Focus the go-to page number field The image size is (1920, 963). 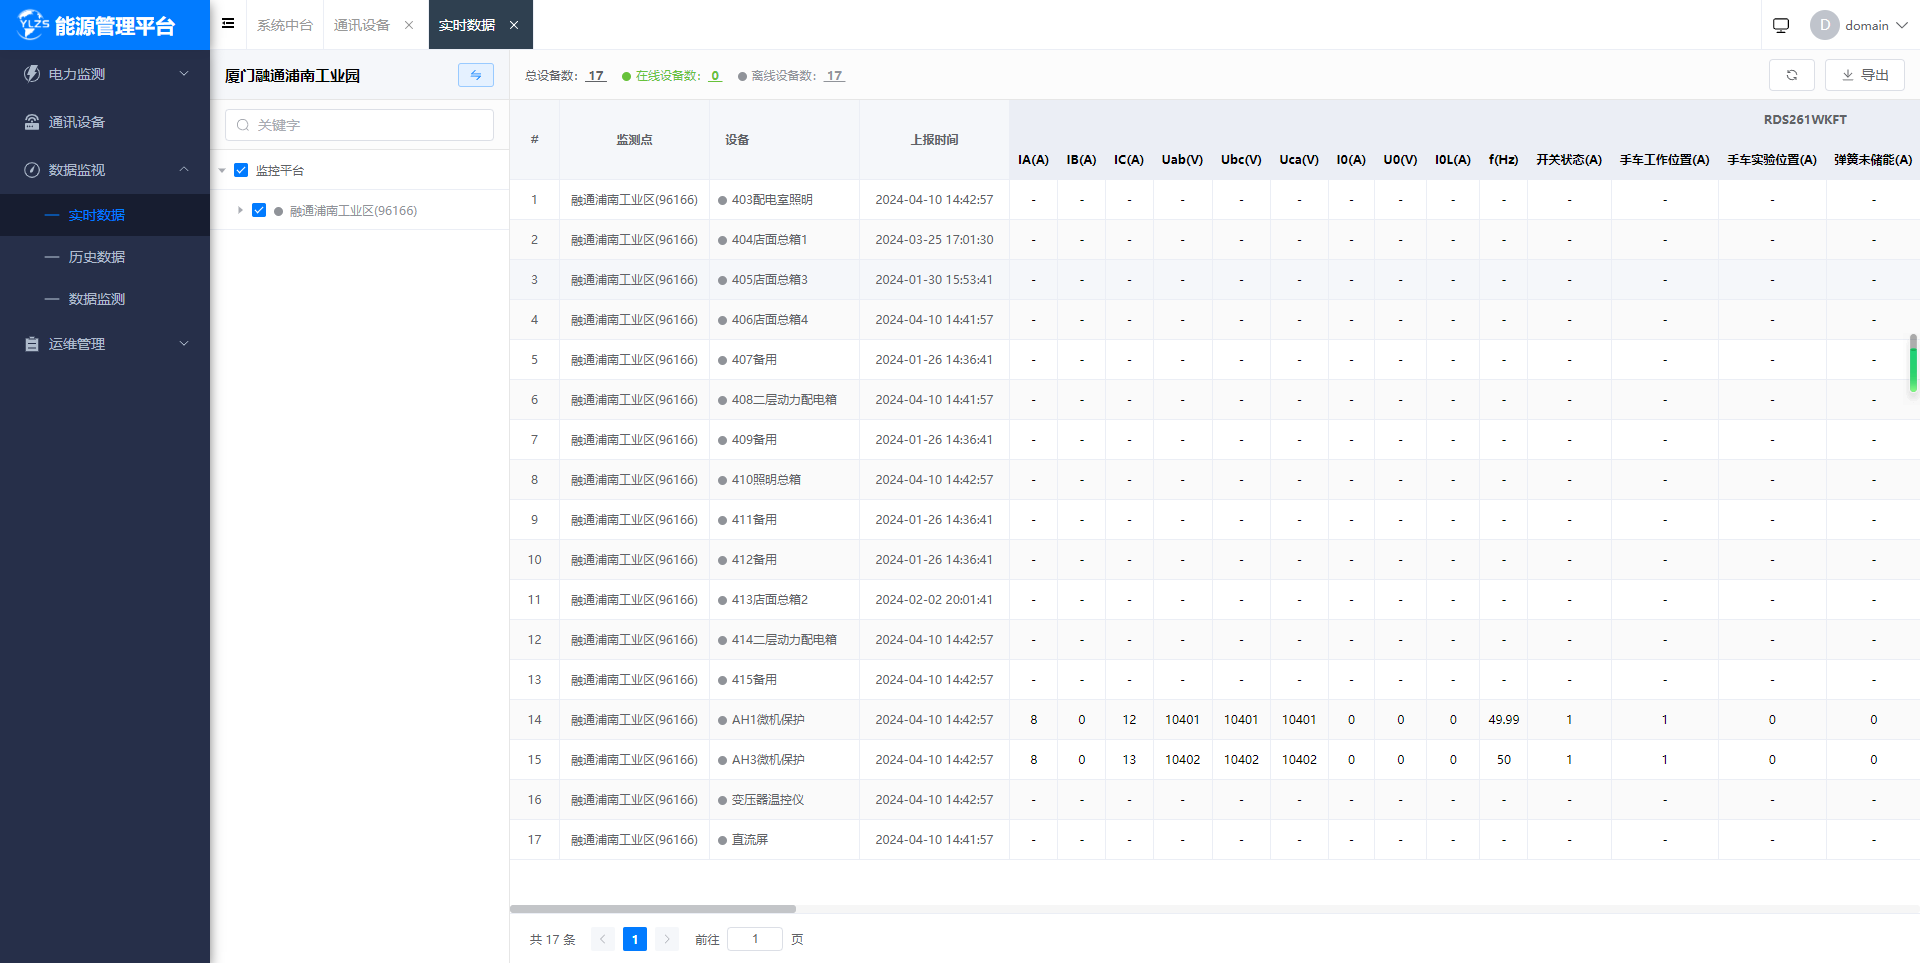point(755,939)
